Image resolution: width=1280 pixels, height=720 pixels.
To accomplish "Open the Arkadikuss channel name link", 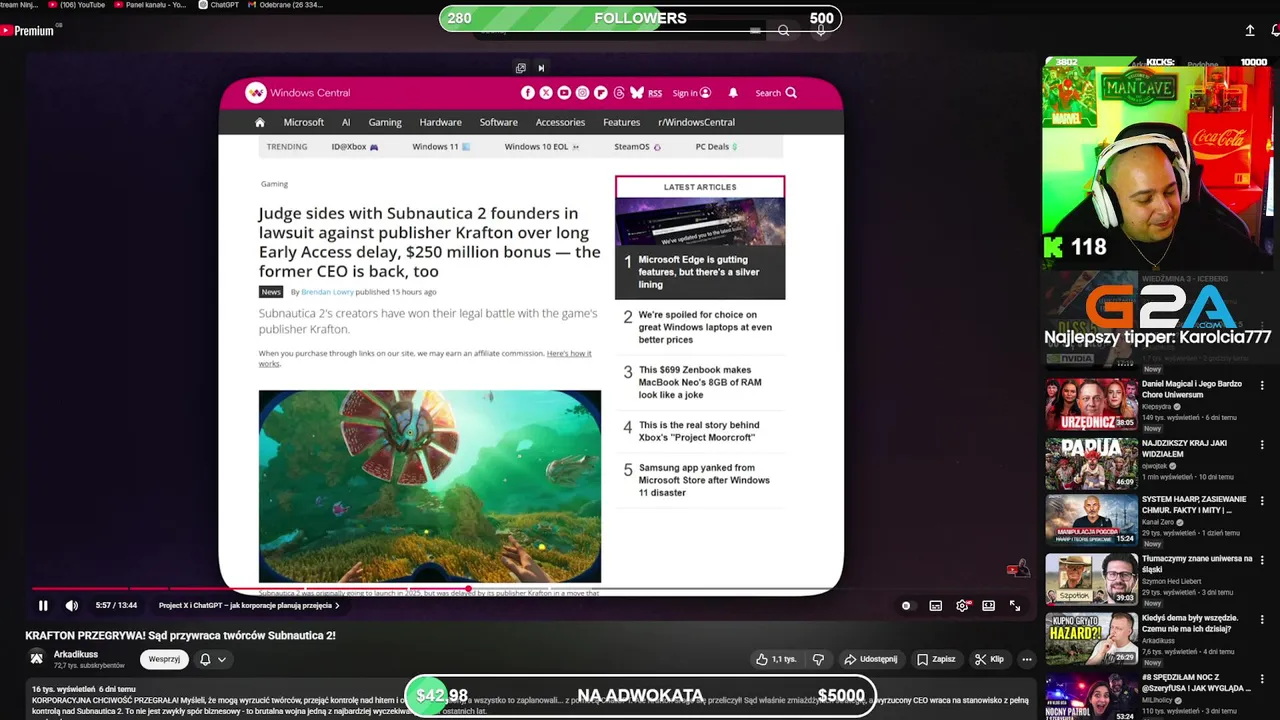I will coord(75,654).
